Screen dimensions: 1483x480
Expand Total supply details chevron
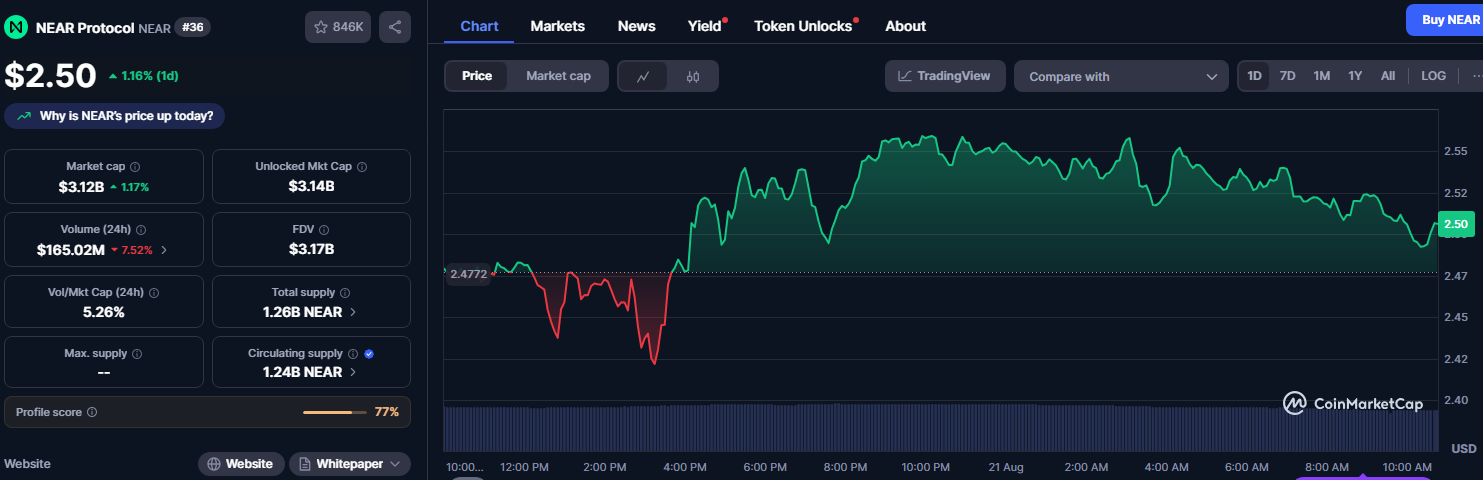point(353,312)
